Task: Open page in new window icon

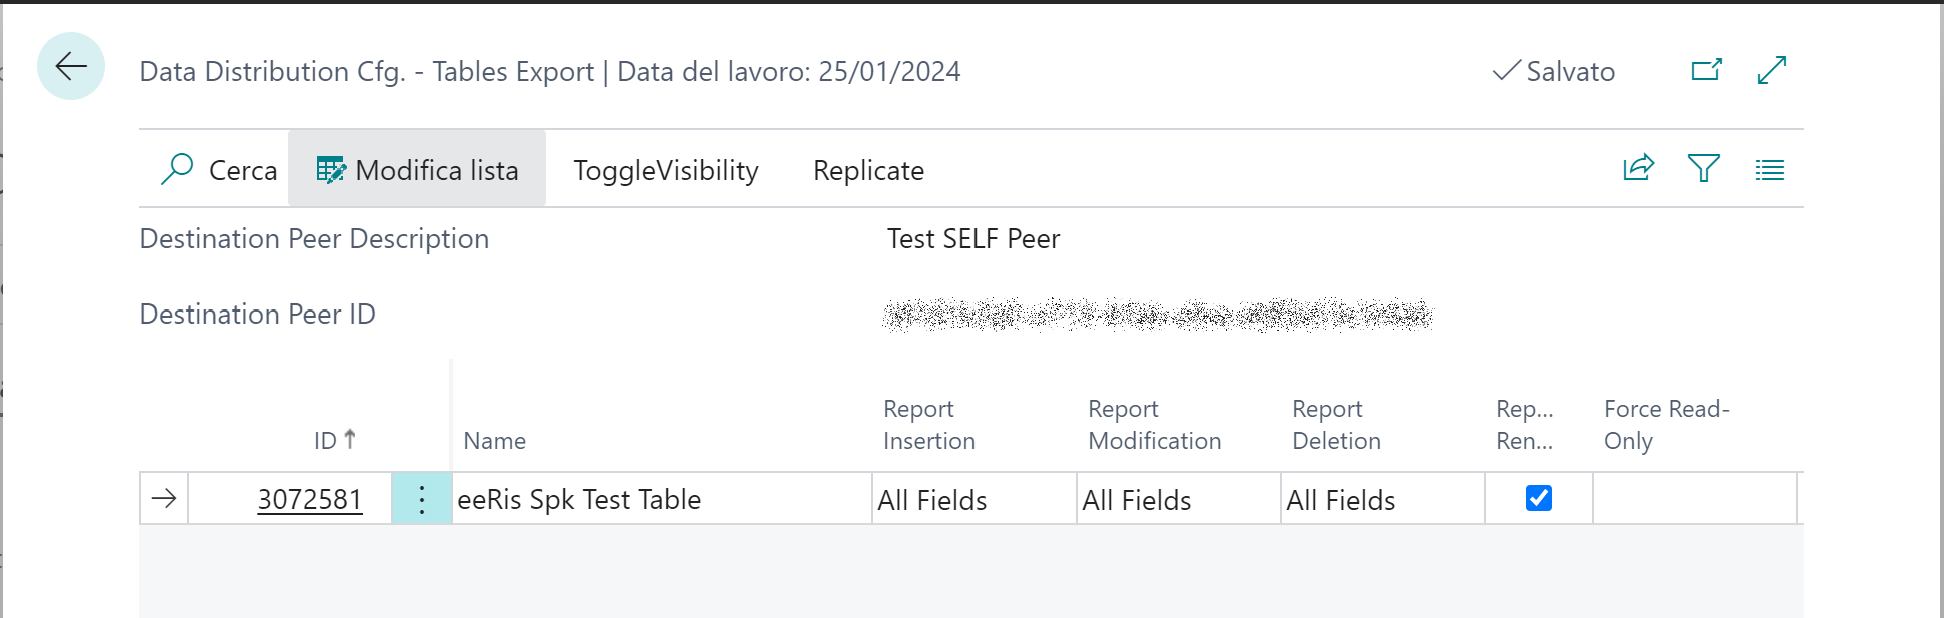Action: (x=1706, y=70)
